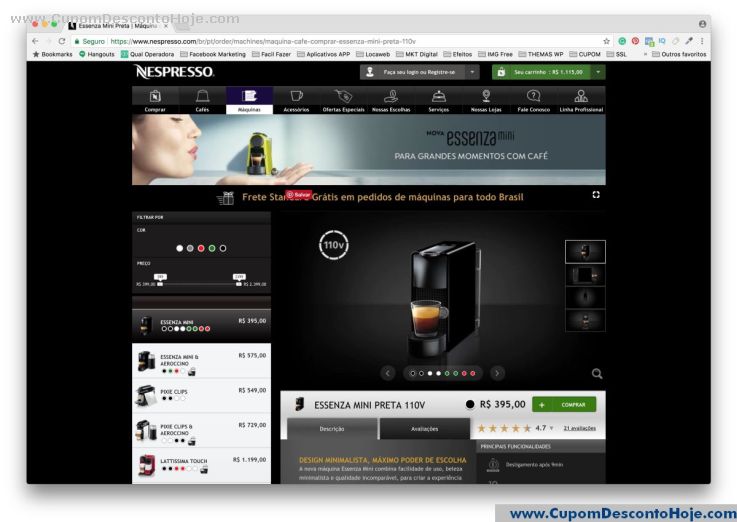Open the Acessórios cup icon

coord(297,100)
